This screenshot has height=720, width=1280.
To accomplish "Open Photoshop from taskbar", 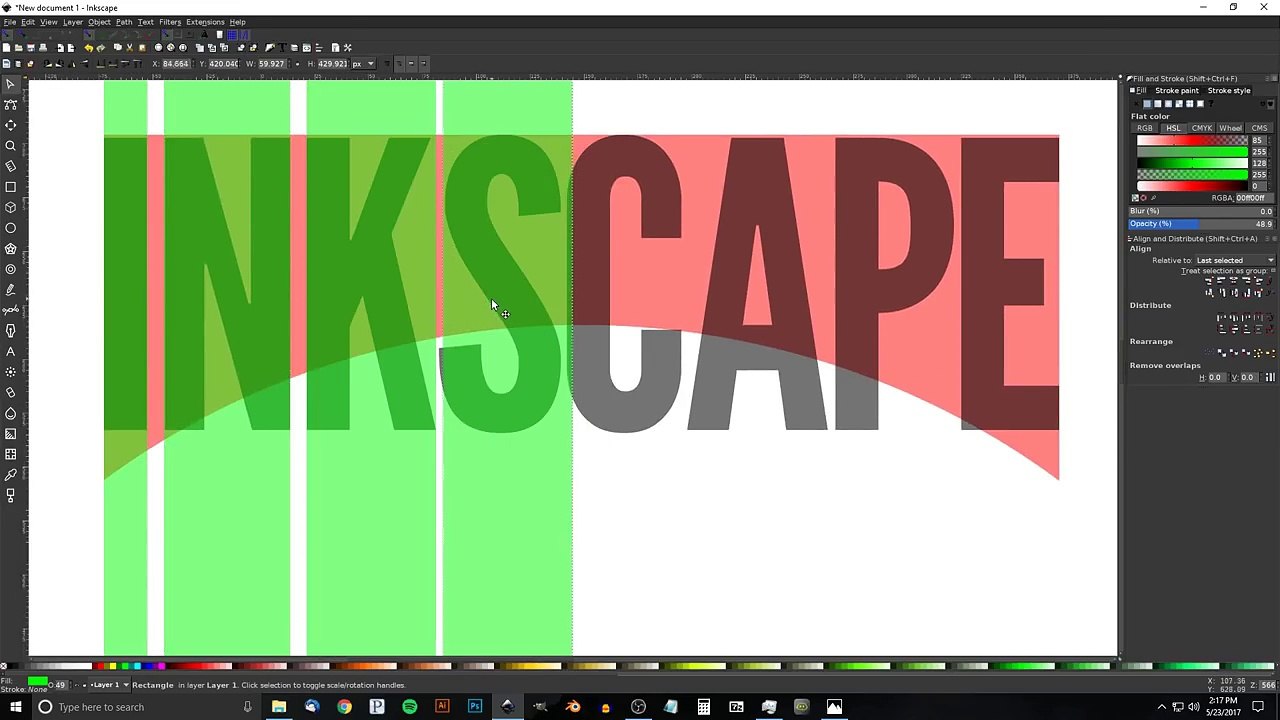I will (x=475, y=707).
